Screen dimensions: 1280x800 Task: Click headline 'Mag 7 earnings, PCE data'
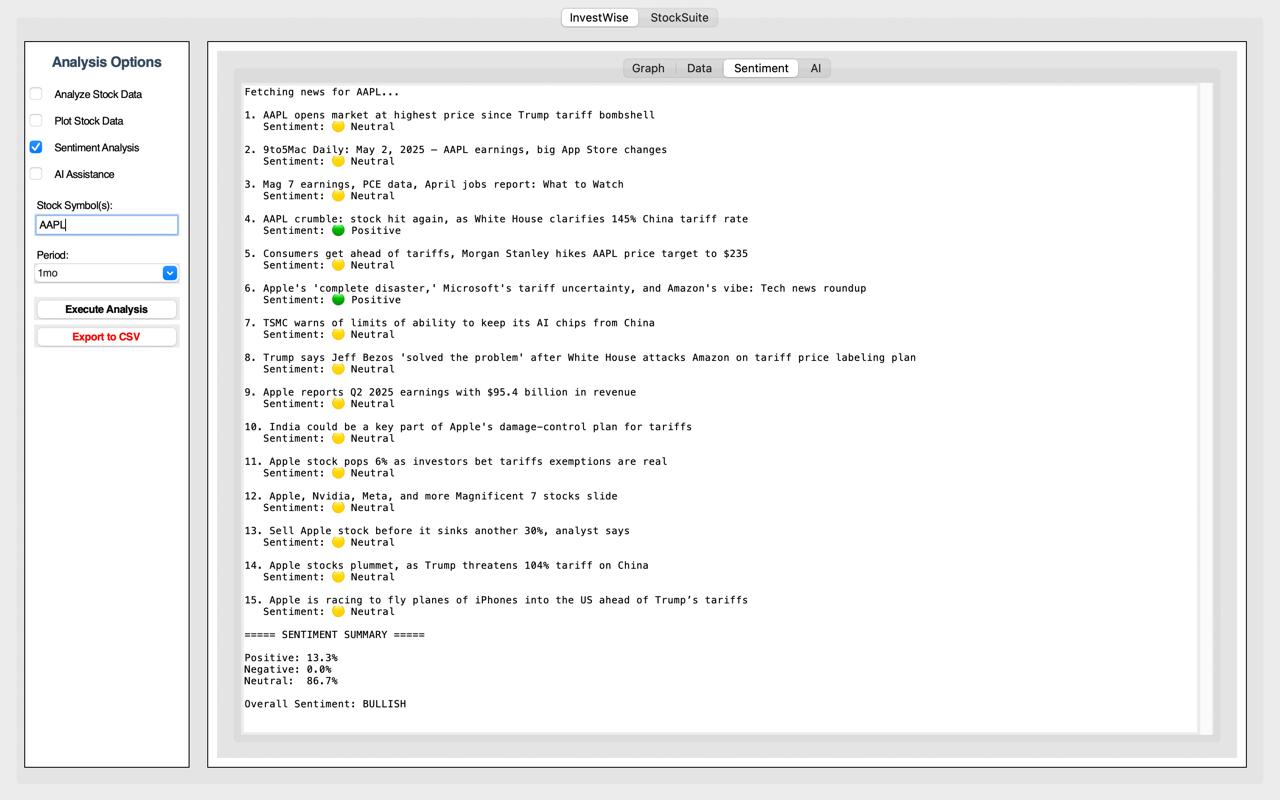[443, 184]
